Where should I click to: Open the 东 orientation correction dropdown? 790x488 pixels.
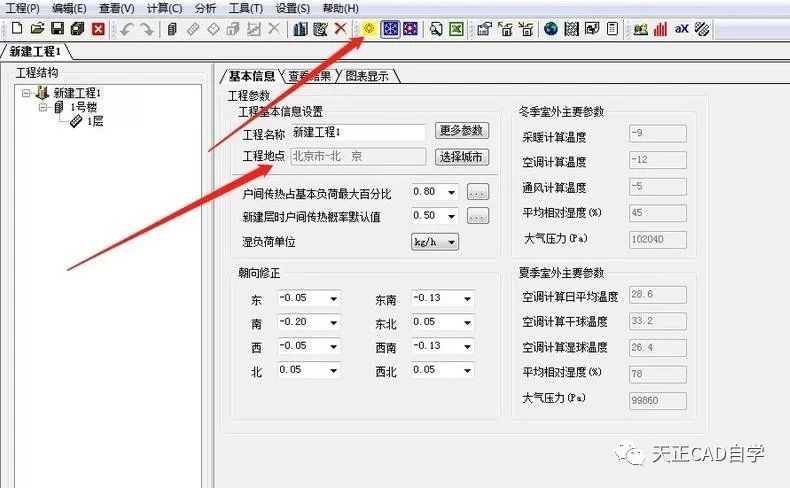click(x=334, y=299)
